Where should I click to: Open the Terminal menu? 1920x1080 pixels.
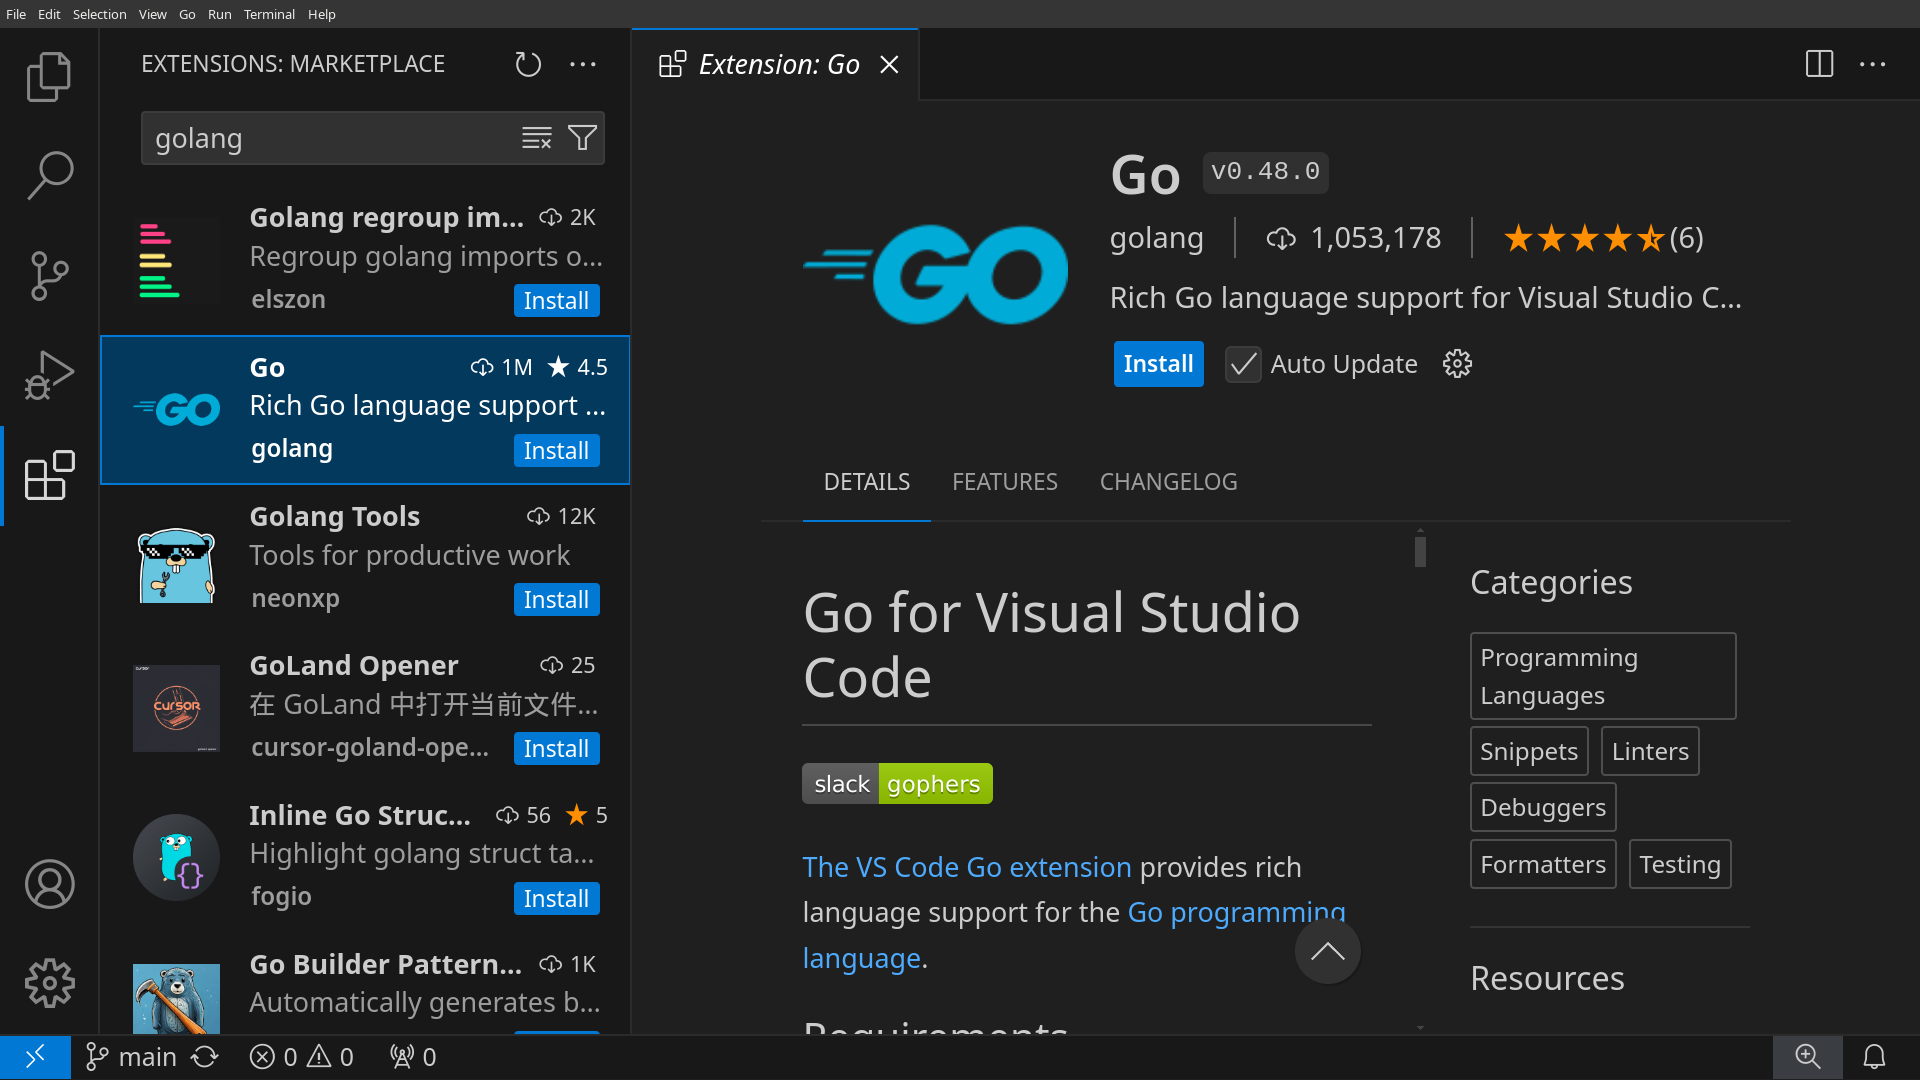click(269, 14)
